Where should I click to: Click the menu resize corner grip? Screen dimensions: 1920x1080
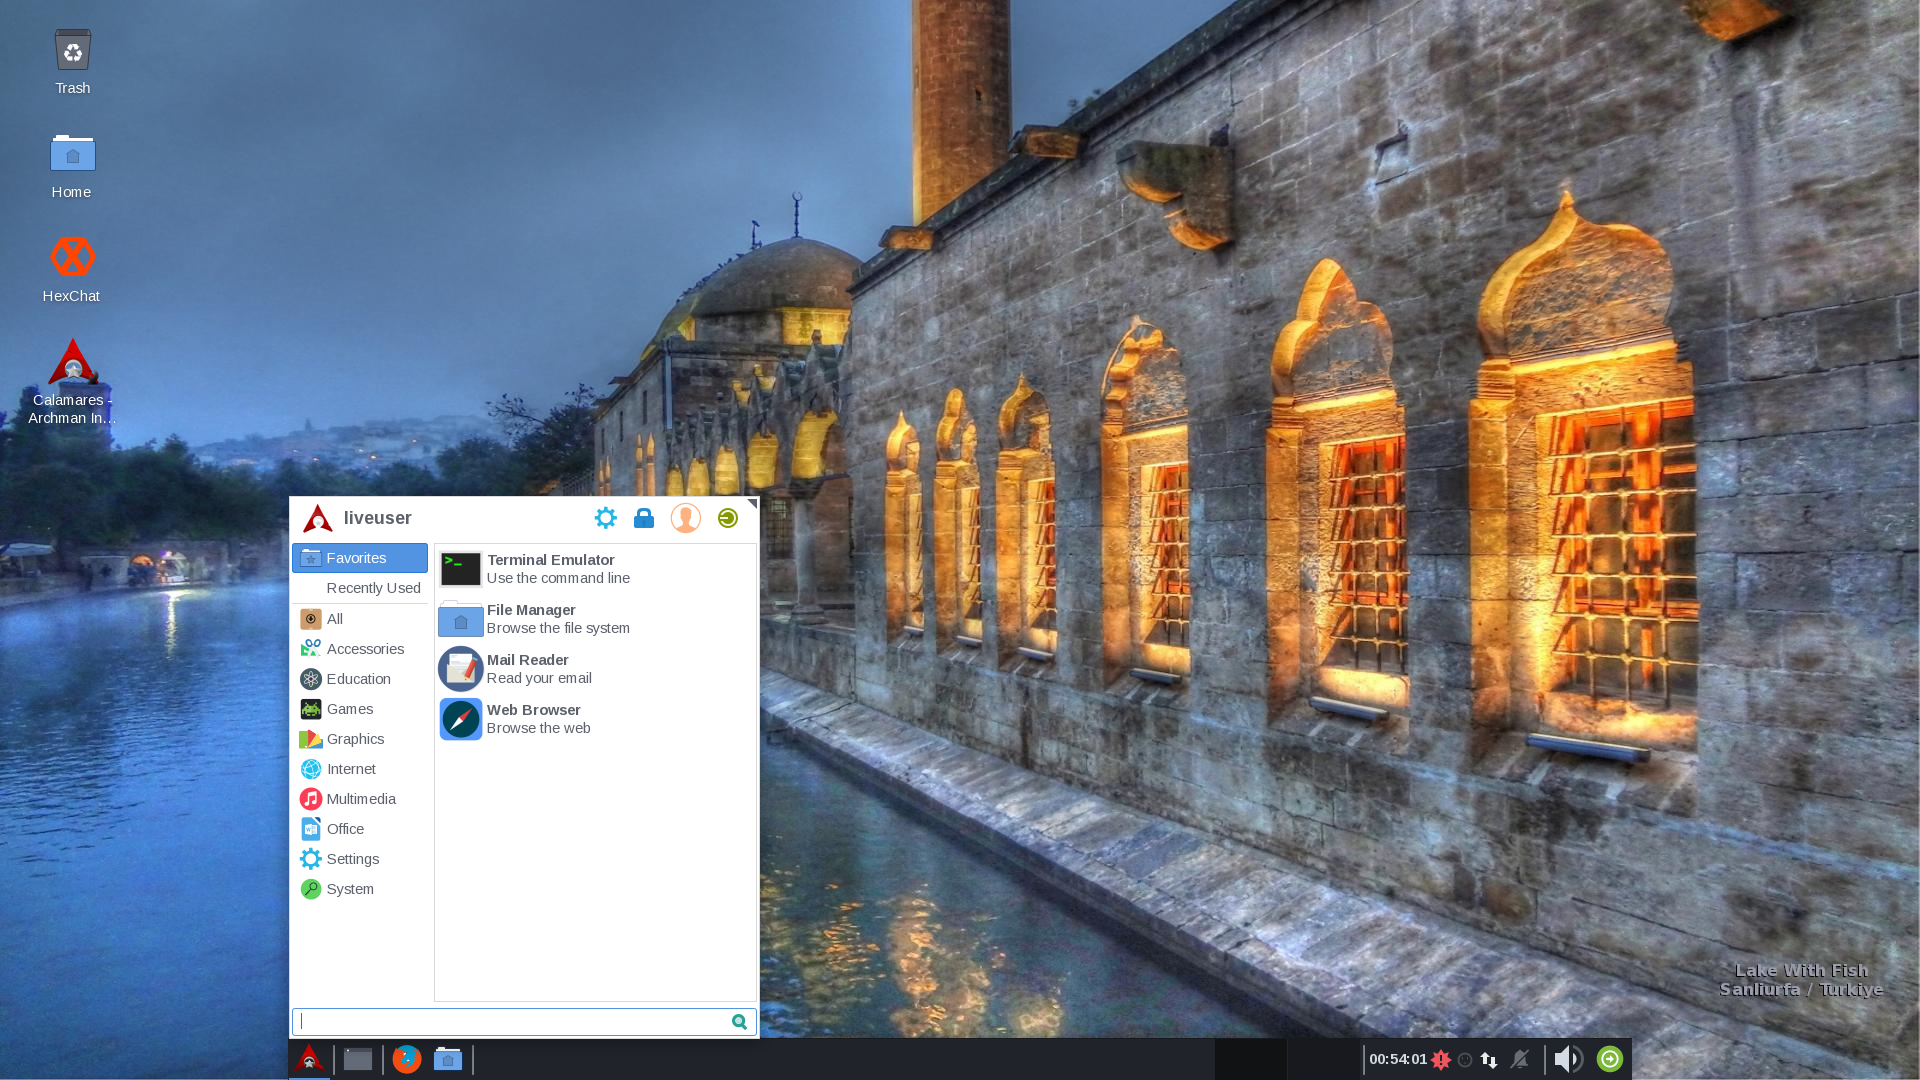752,504
